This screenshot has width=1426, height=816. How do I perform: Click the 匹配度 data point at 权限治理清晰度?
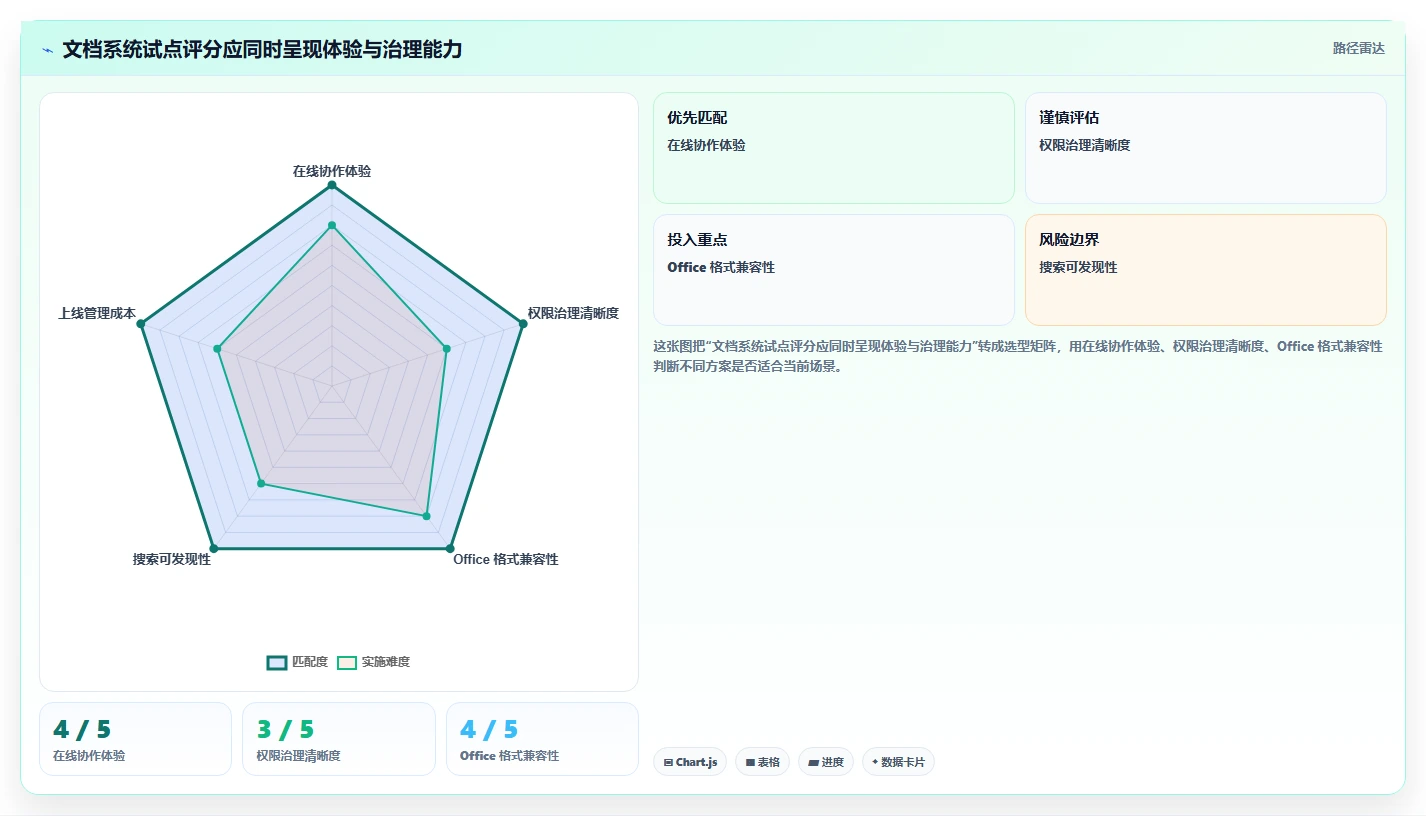point(522,323)
